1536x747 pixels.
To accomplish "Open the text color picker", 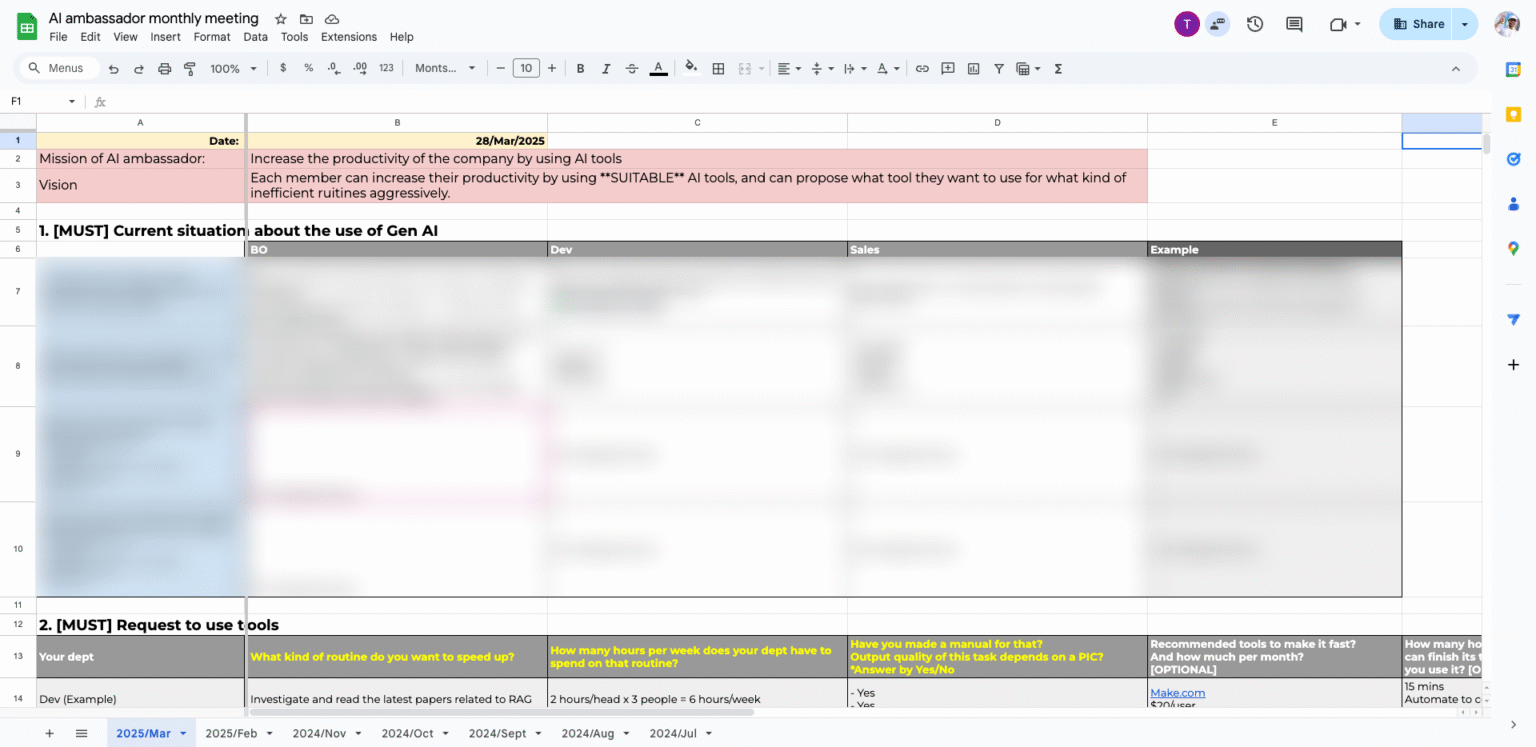I will (658, 69).
